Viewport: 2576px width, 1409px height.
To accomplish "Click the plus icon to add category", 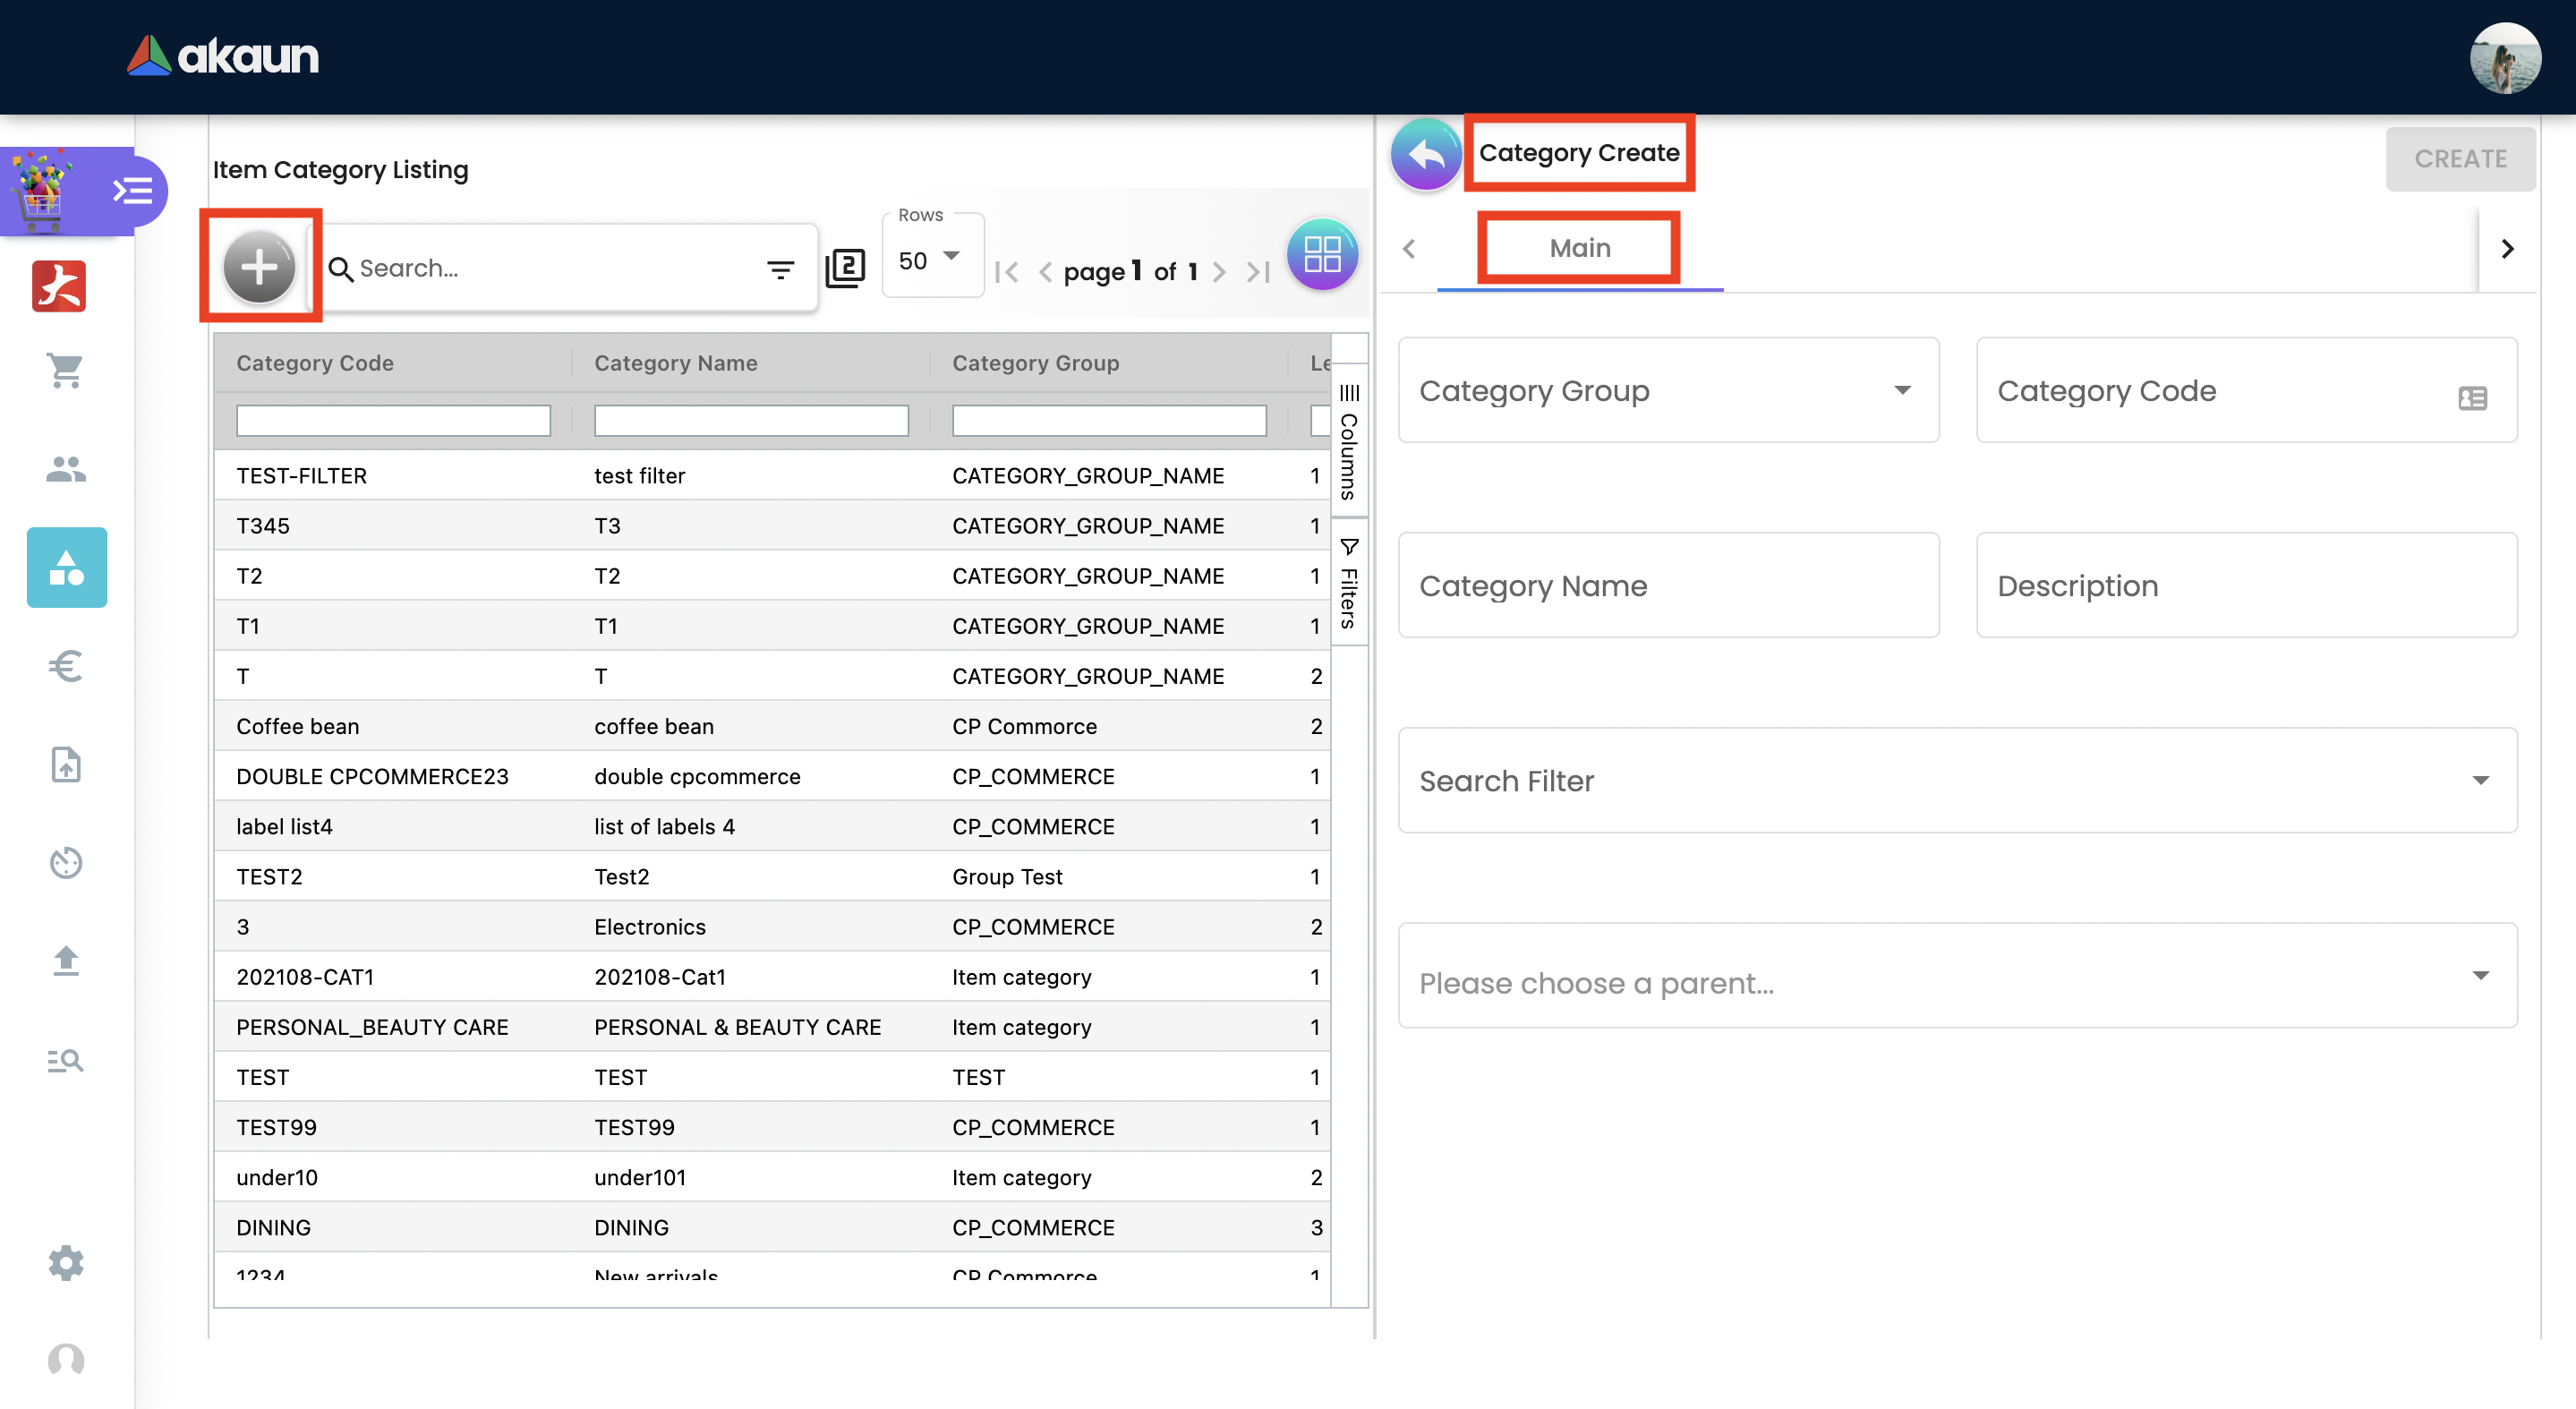I will 259,267.
